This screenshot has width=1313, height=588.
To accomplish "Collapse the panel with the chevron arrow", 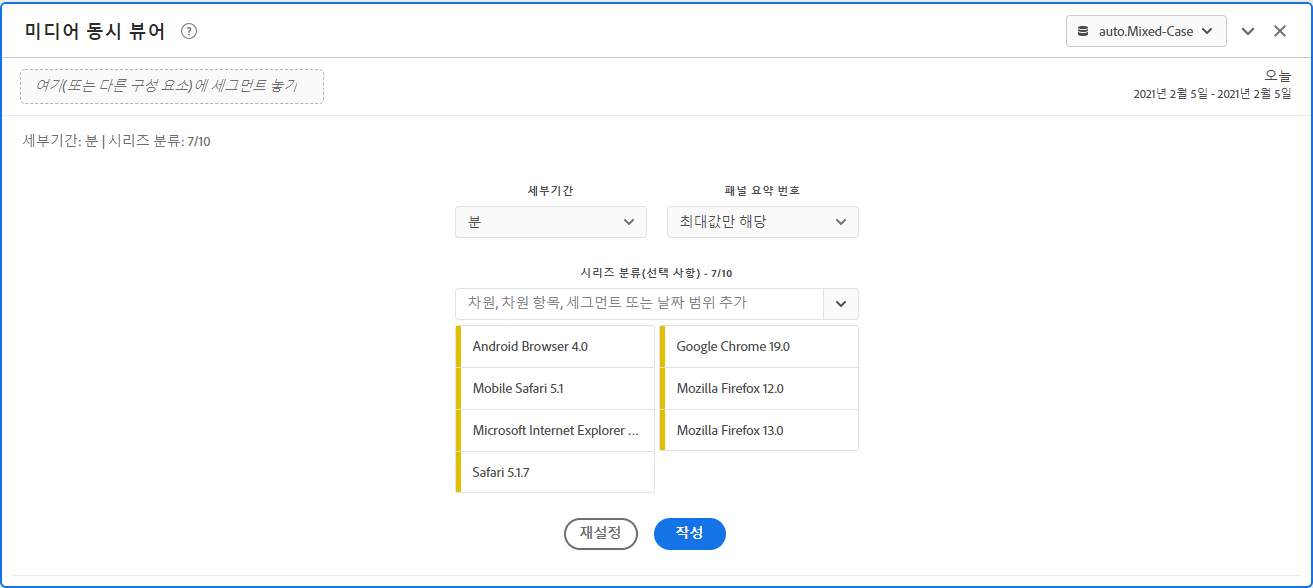I will pos(1247,31).
